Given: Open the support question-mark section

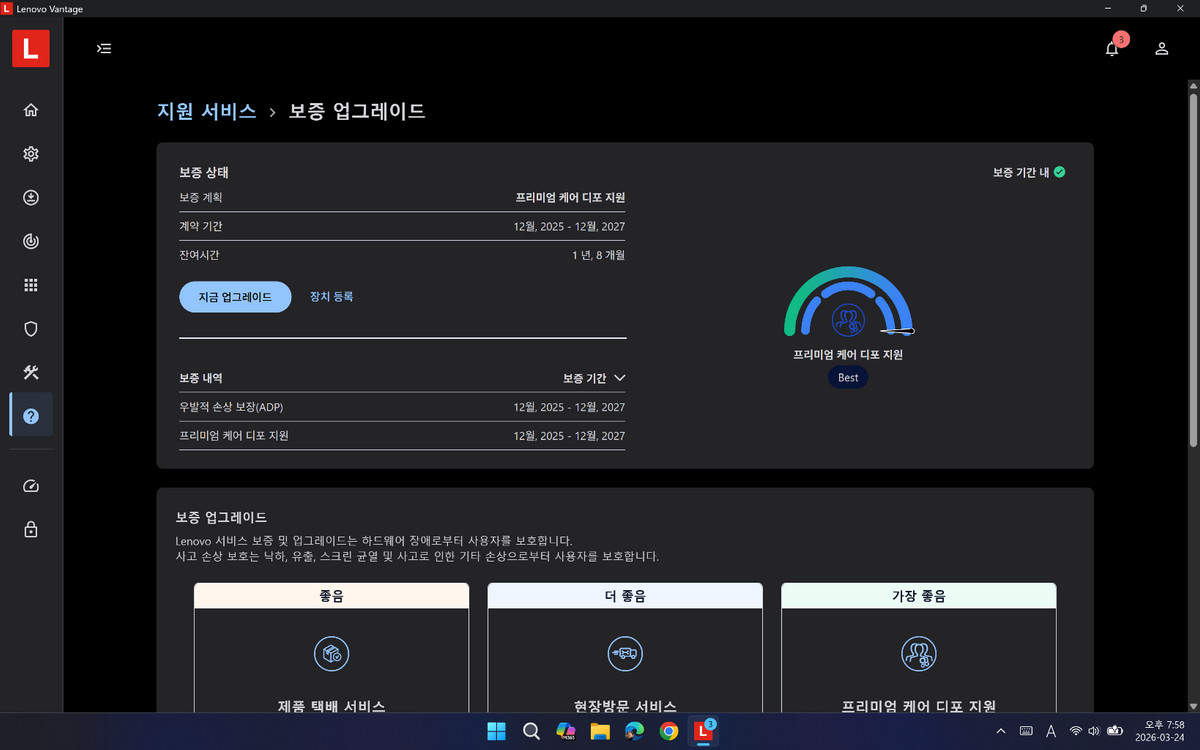Looking at the screenshot, I should click(30, 415).
